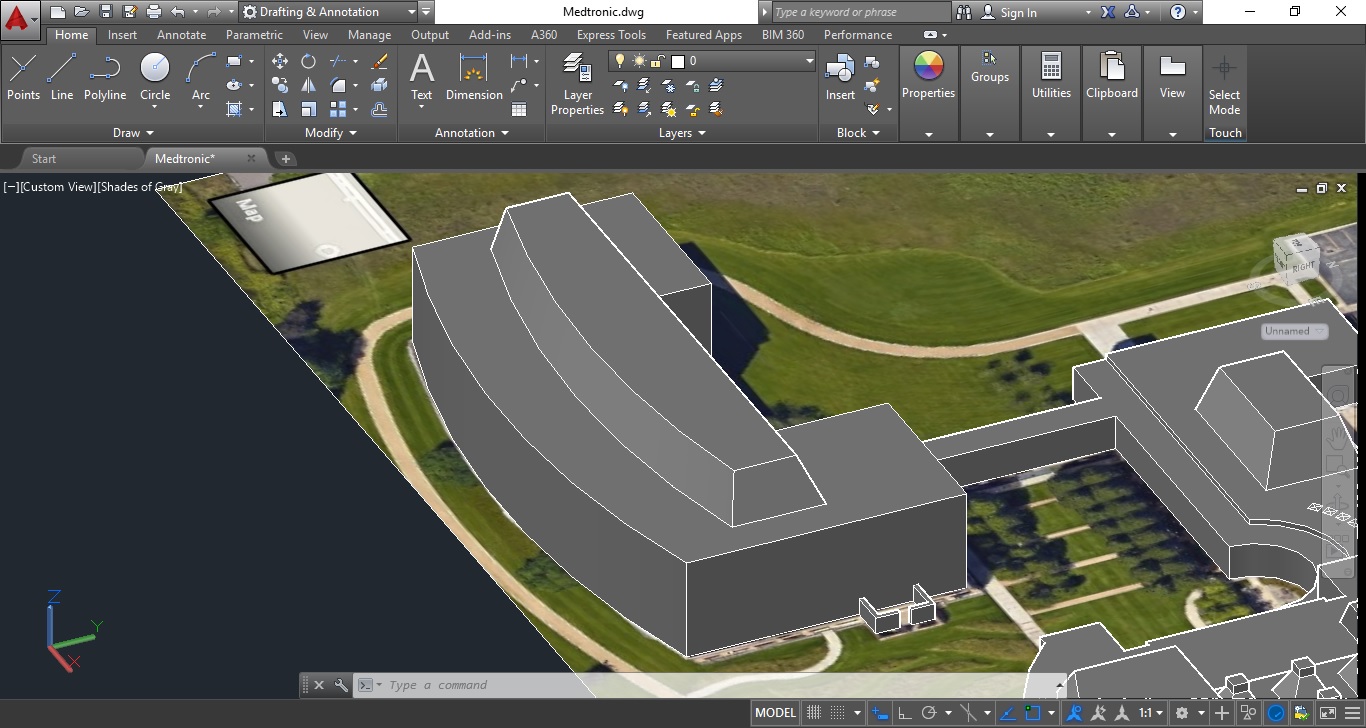Image resolution: width=1366 pixels, height=728 pixels.
Task: Switch to the Annotate ribbon tab
Action: coord(181,34)
